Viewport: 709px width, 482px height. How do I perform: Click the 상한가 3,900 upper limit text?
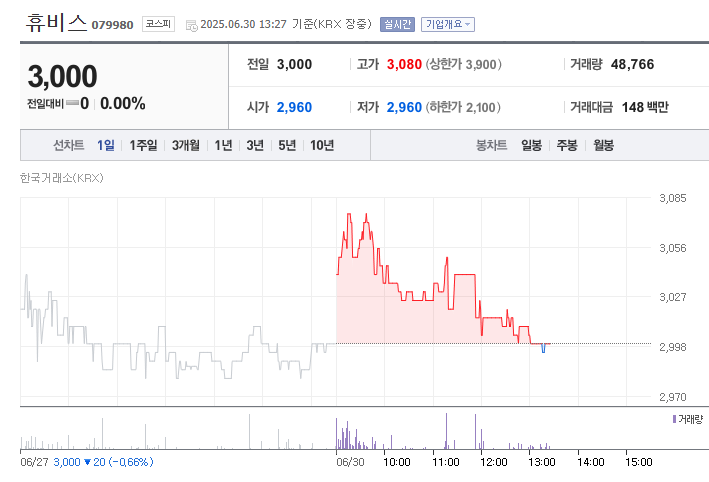pos(463,64)
